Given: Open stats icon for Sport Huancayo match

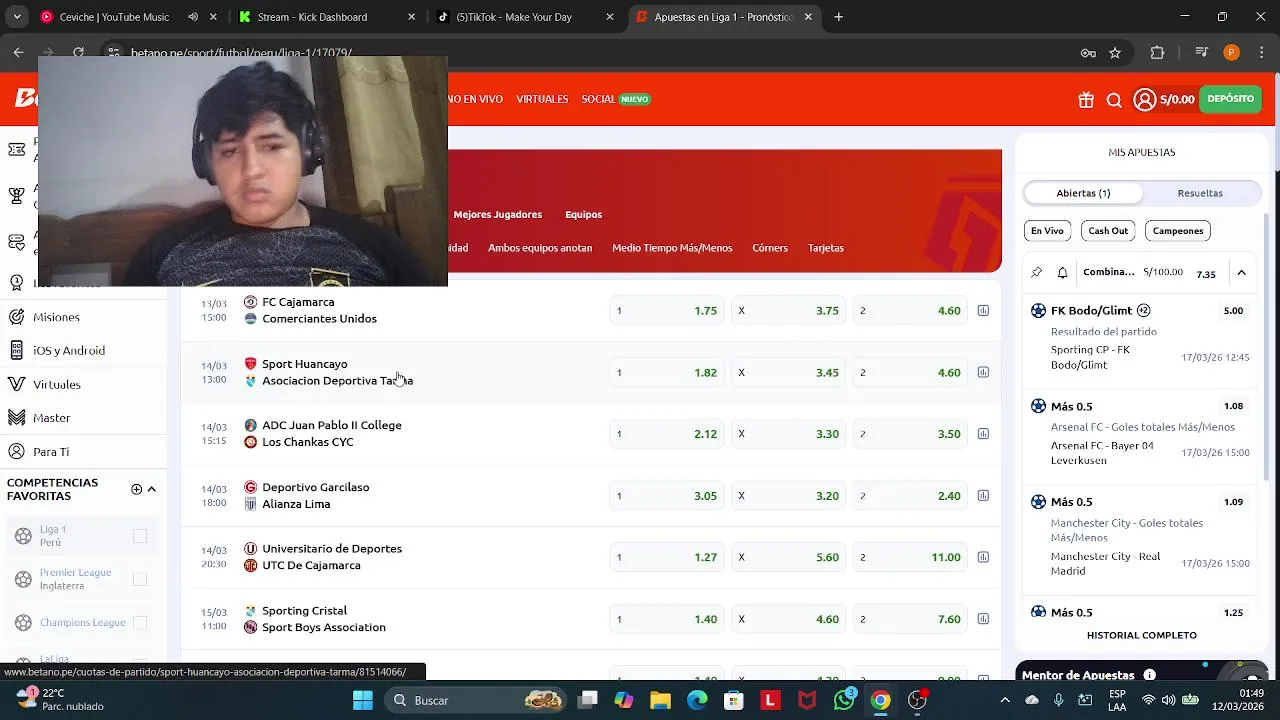Looking at the screenshot, I should (x=983, y=373).
